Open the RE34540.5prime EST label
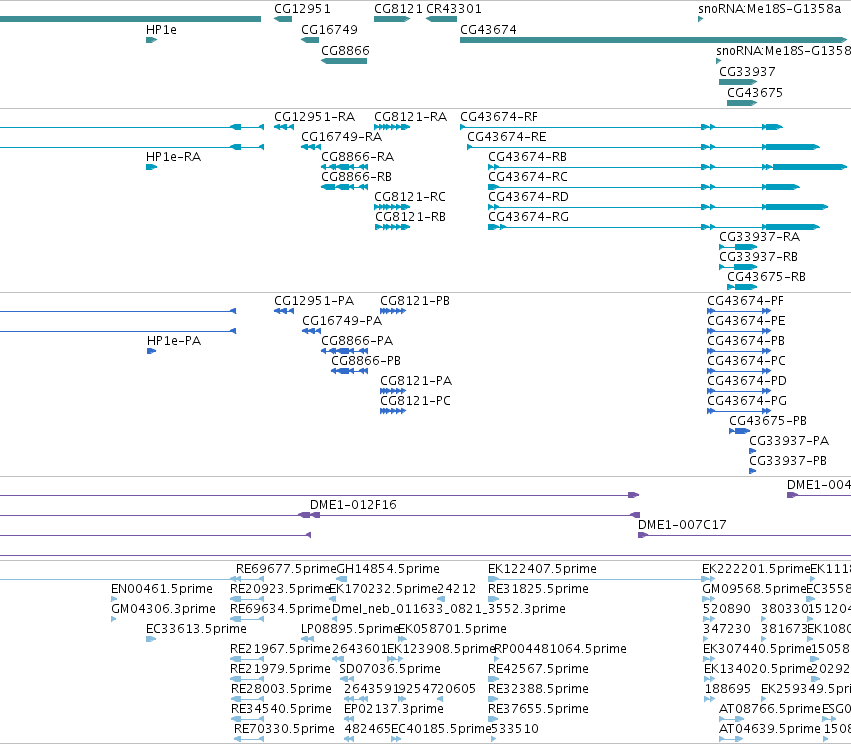The width and height of the screenshot is (851, 744). point(281,709)
